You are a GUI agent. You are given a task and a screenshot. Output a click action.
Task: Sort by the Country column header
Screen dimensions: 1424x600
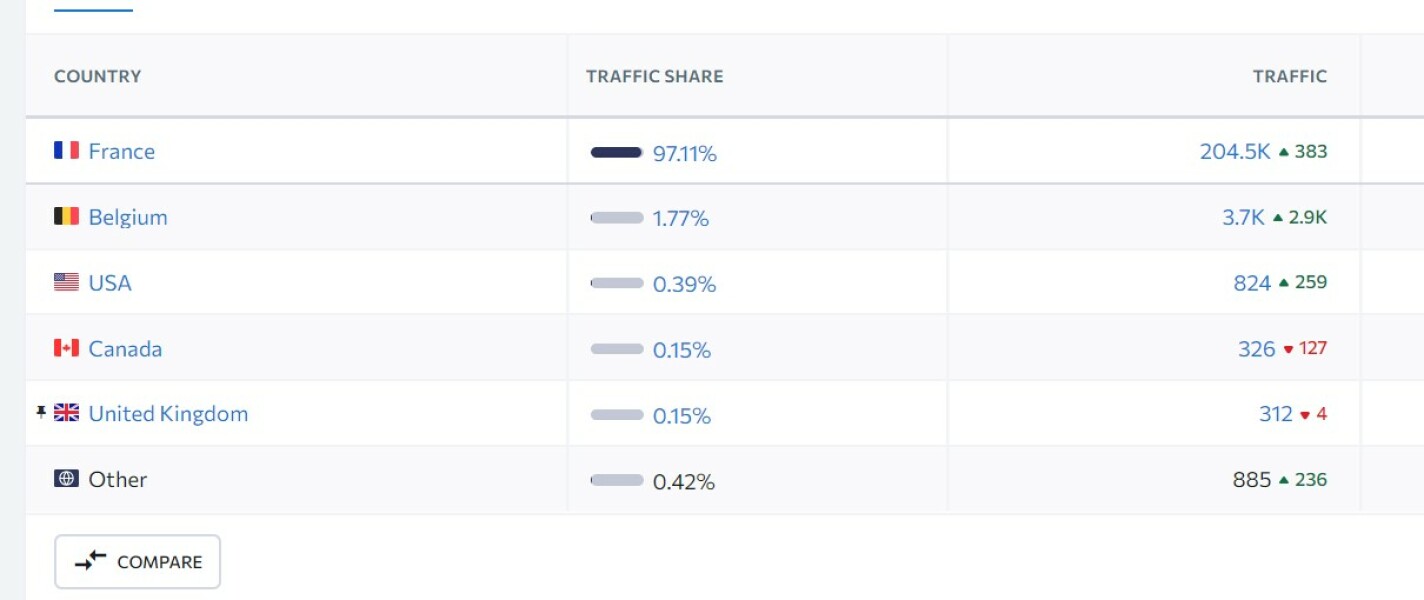tap(97, 76)
